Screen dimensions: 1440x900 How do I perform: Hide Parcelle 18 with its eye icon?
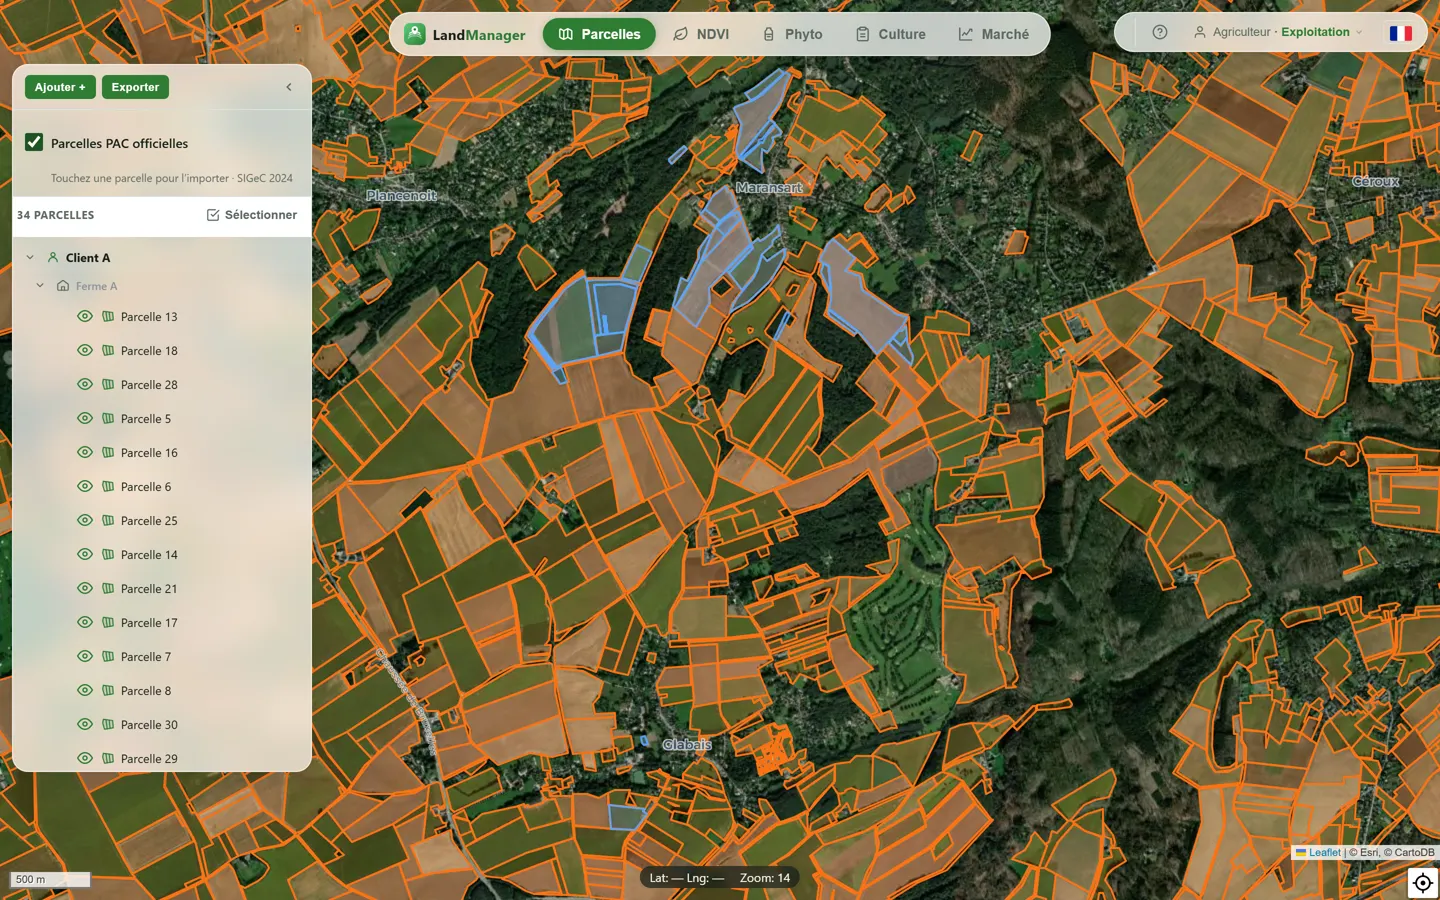point(85,350)
